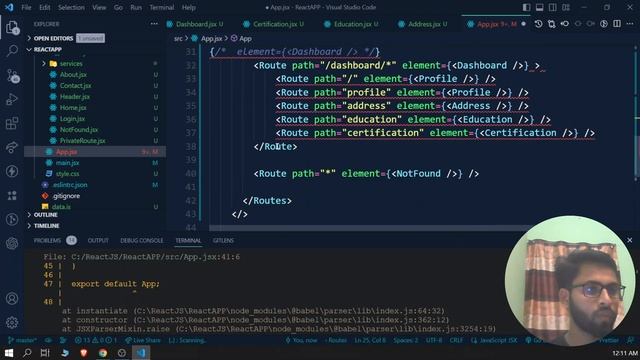Screen dimensions: 640x360
Task: Expand the OUTLINE section
Action: 45,215
